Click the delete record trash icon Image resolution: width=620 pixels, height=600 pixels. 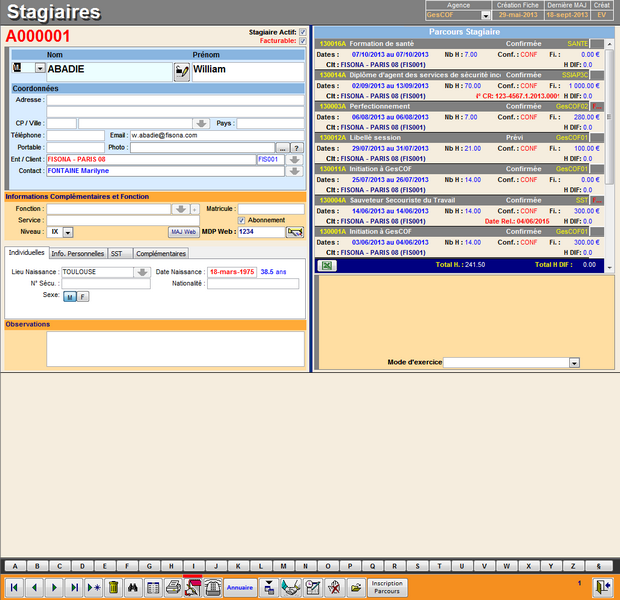(x=113, y=587)
